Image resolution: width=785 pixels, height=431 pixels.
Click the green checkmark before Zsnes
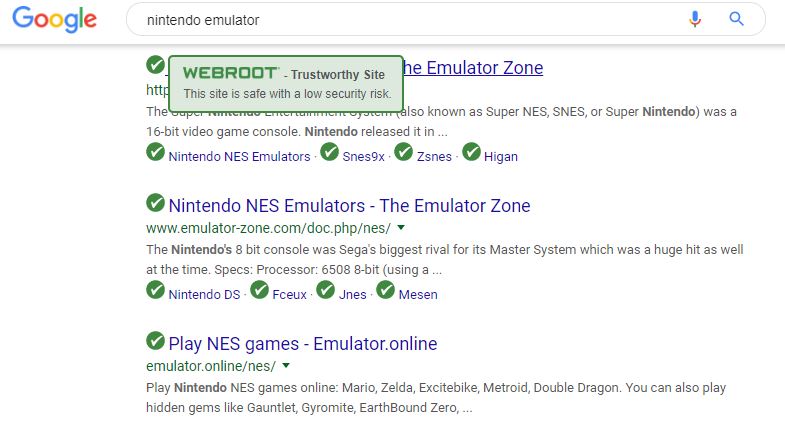coord(404,153)
